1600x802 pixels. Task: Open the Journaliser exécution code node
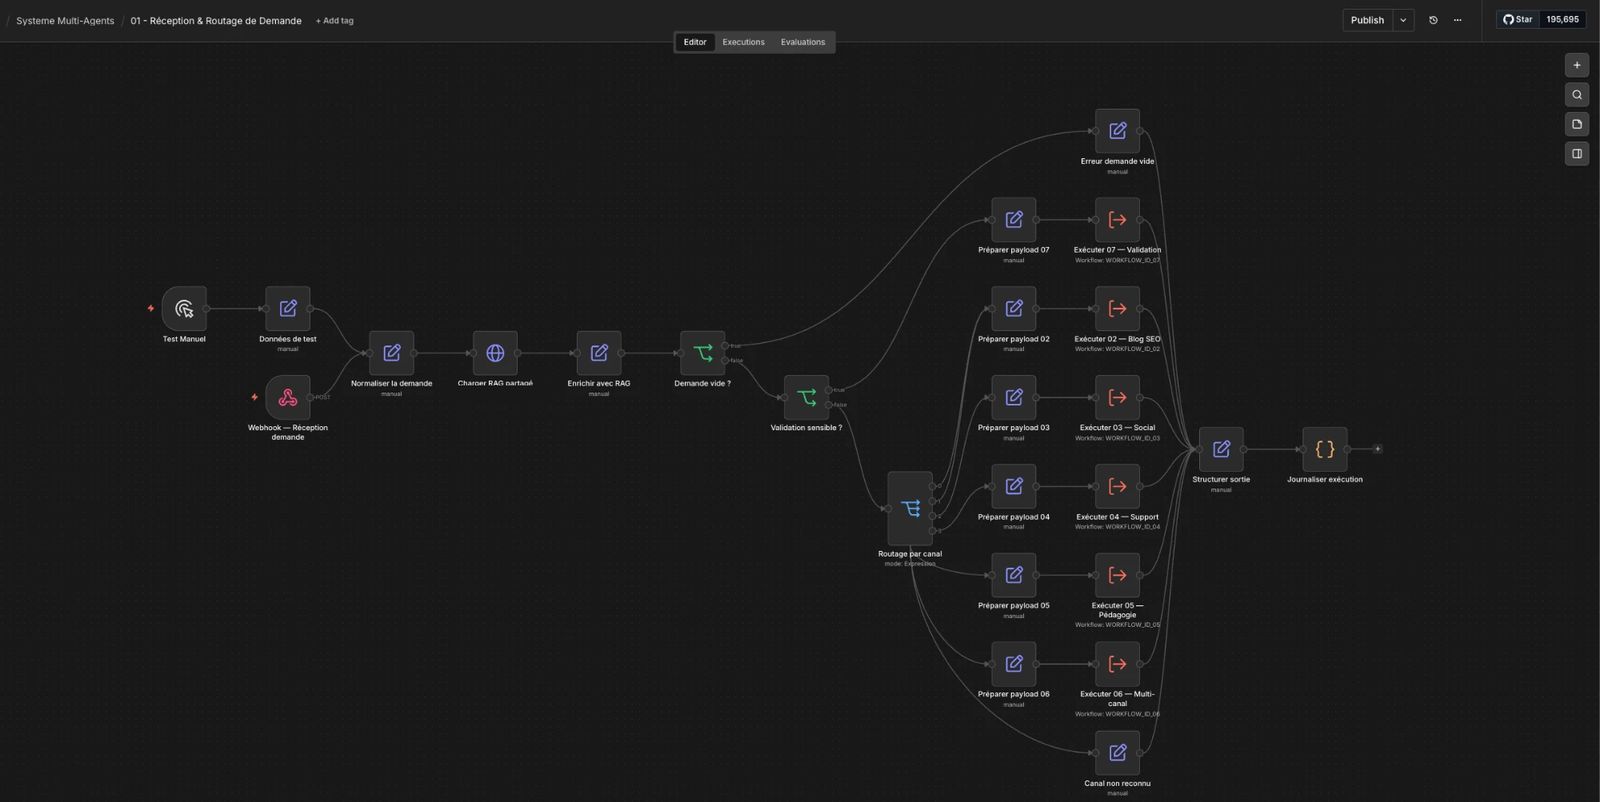pyautogui.click(x=1325, y=450)
